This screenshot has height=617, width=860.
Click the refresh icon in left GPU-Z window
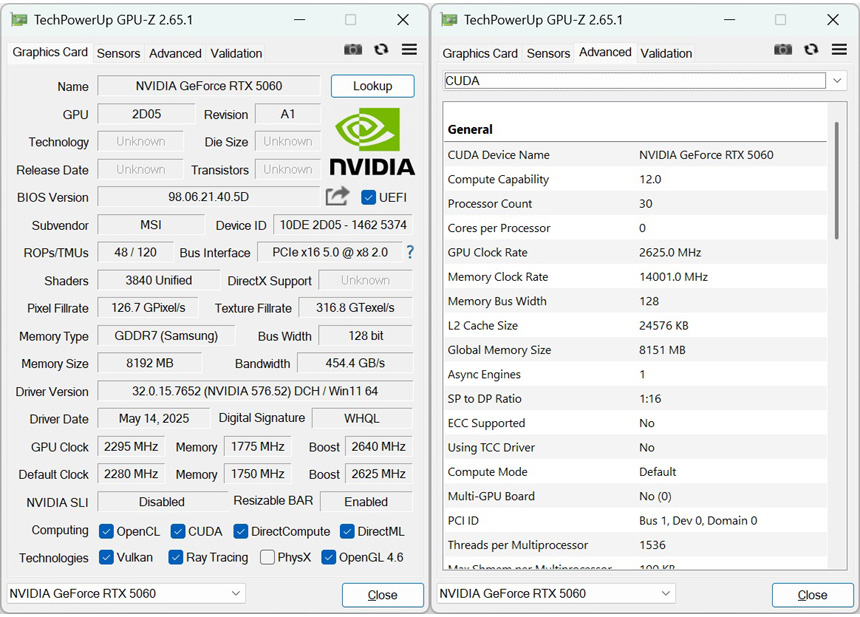(381, 50)
